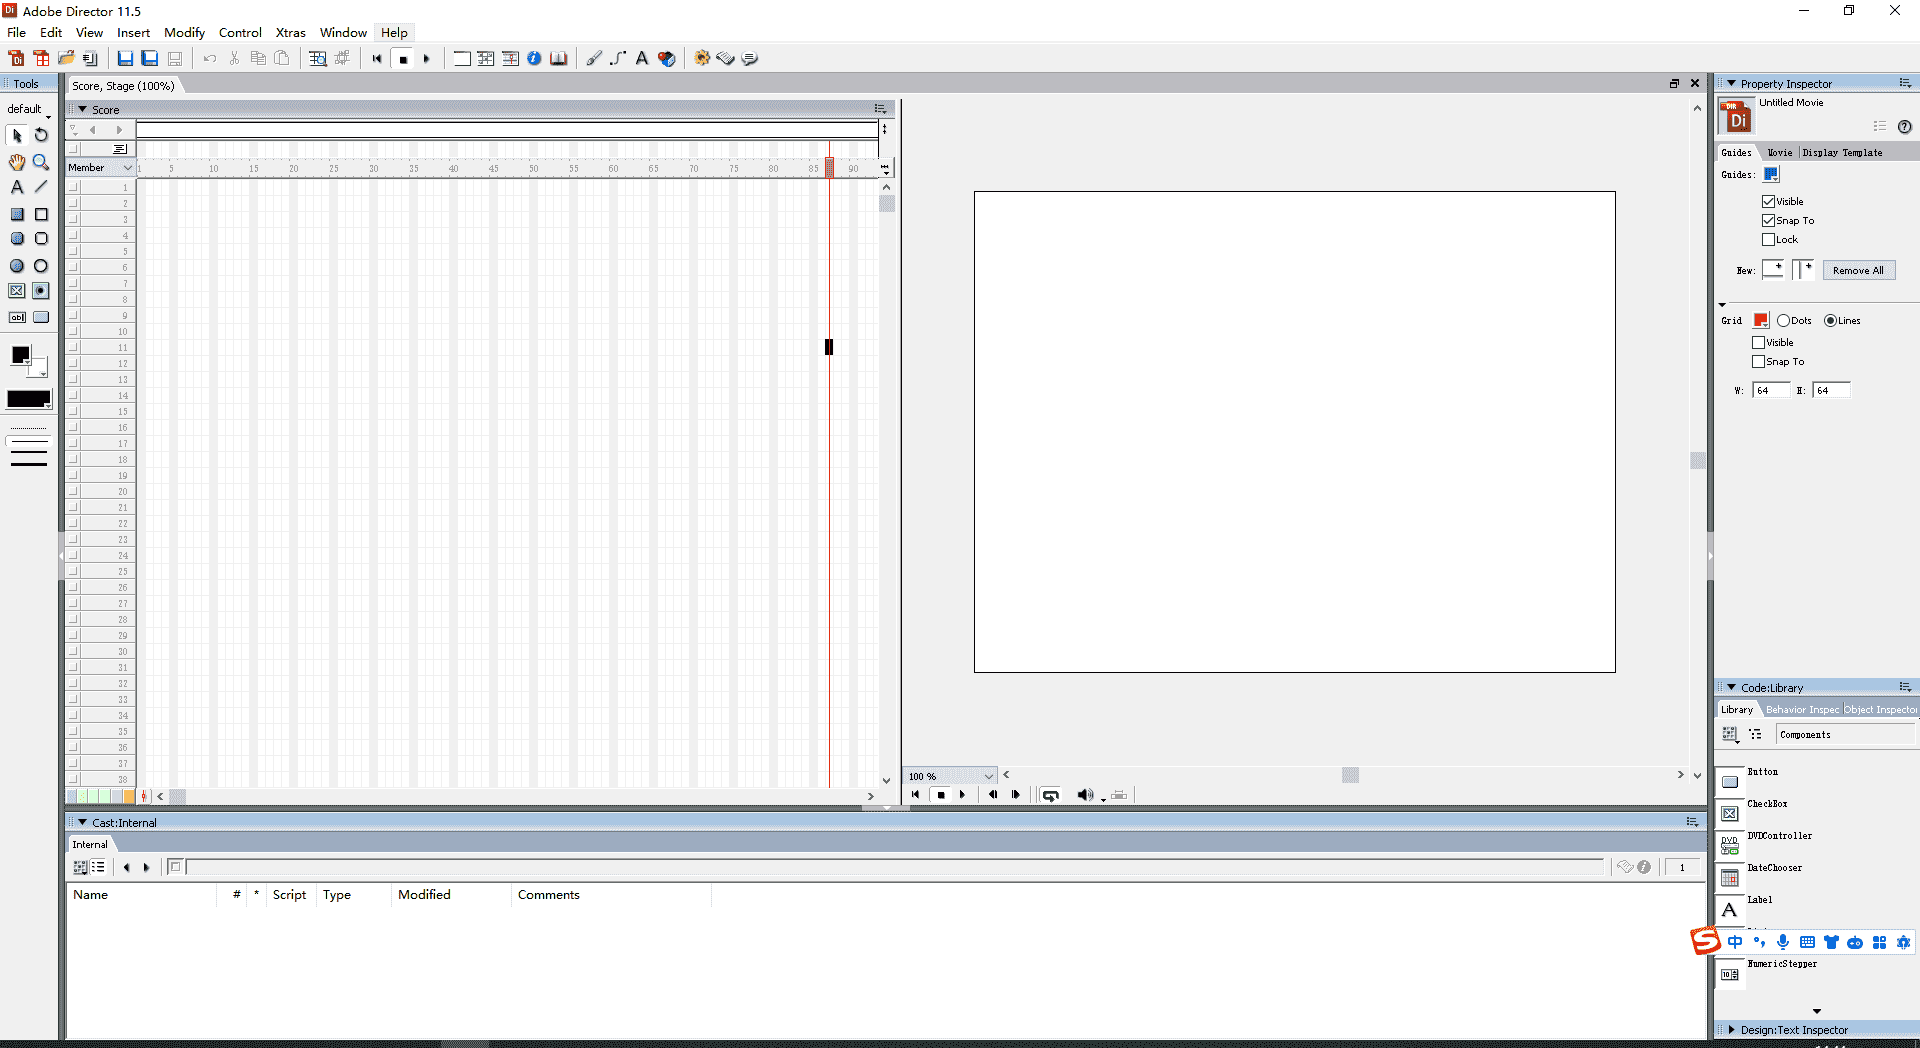Click the Open folder toolbar icon
This screenshot has width=1920, height=1048.
pos(66,58)
